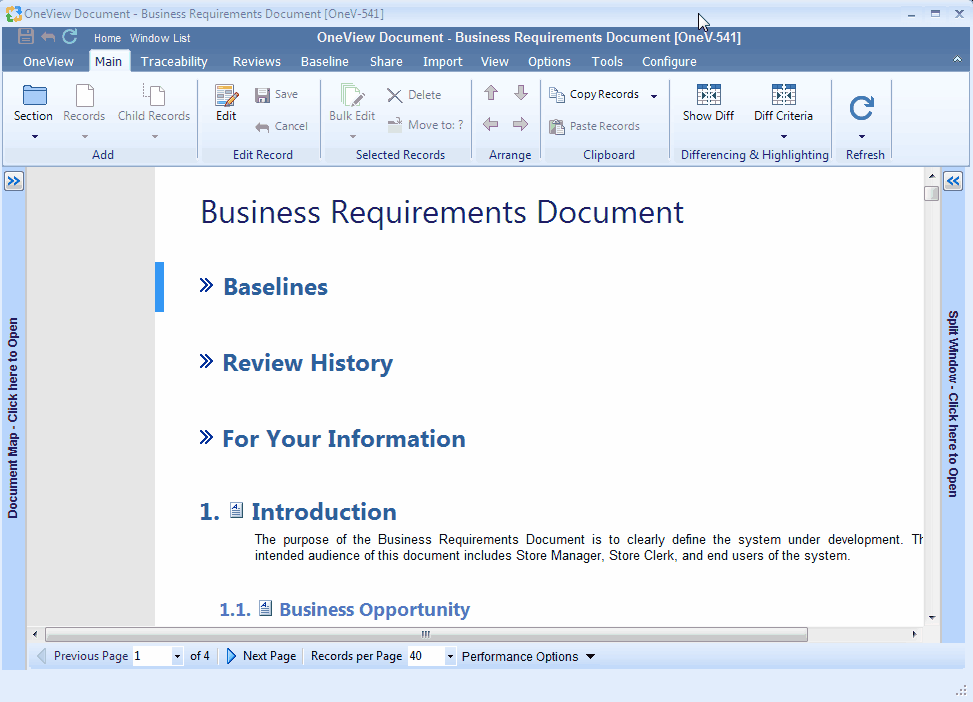
Task: Click the vertical scrollbar thumb
Action: [x=931, y=194]
